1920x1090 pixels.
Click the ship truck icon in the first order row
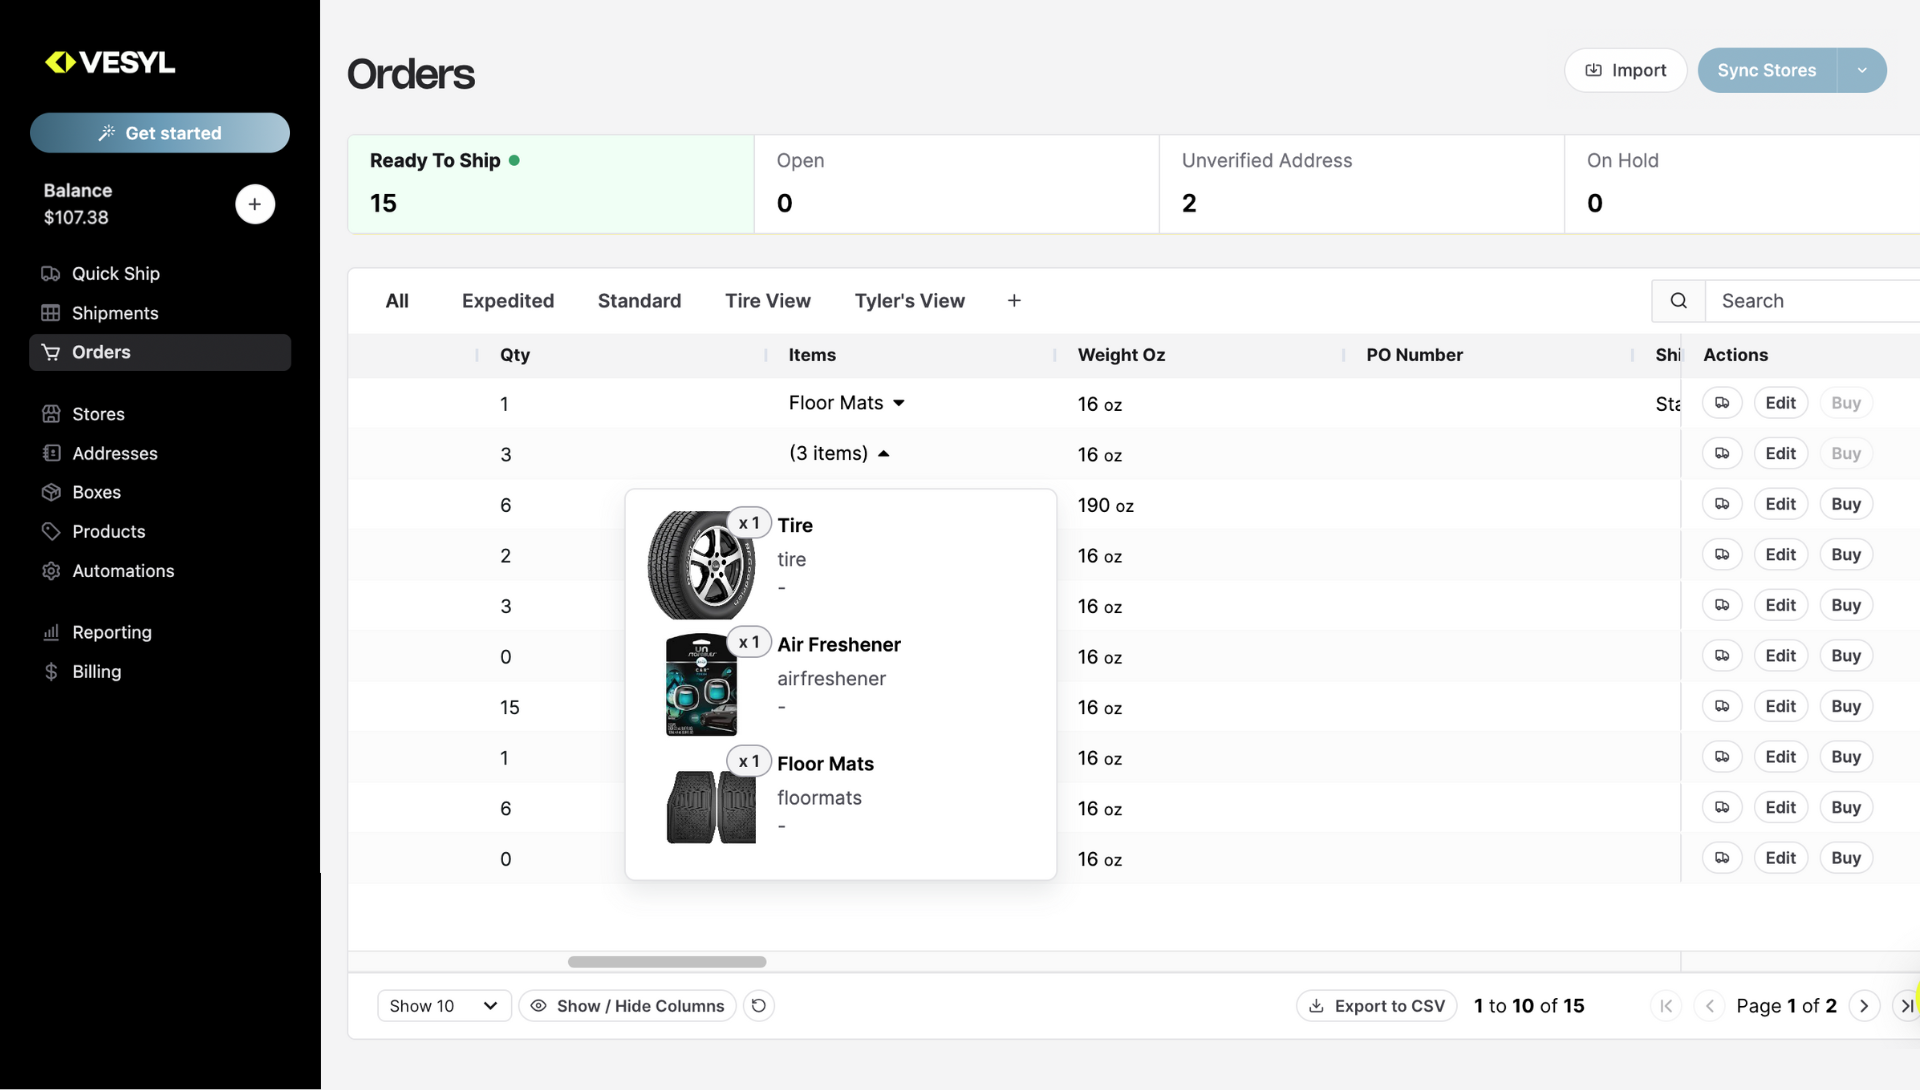click(x=1722, y=403)
